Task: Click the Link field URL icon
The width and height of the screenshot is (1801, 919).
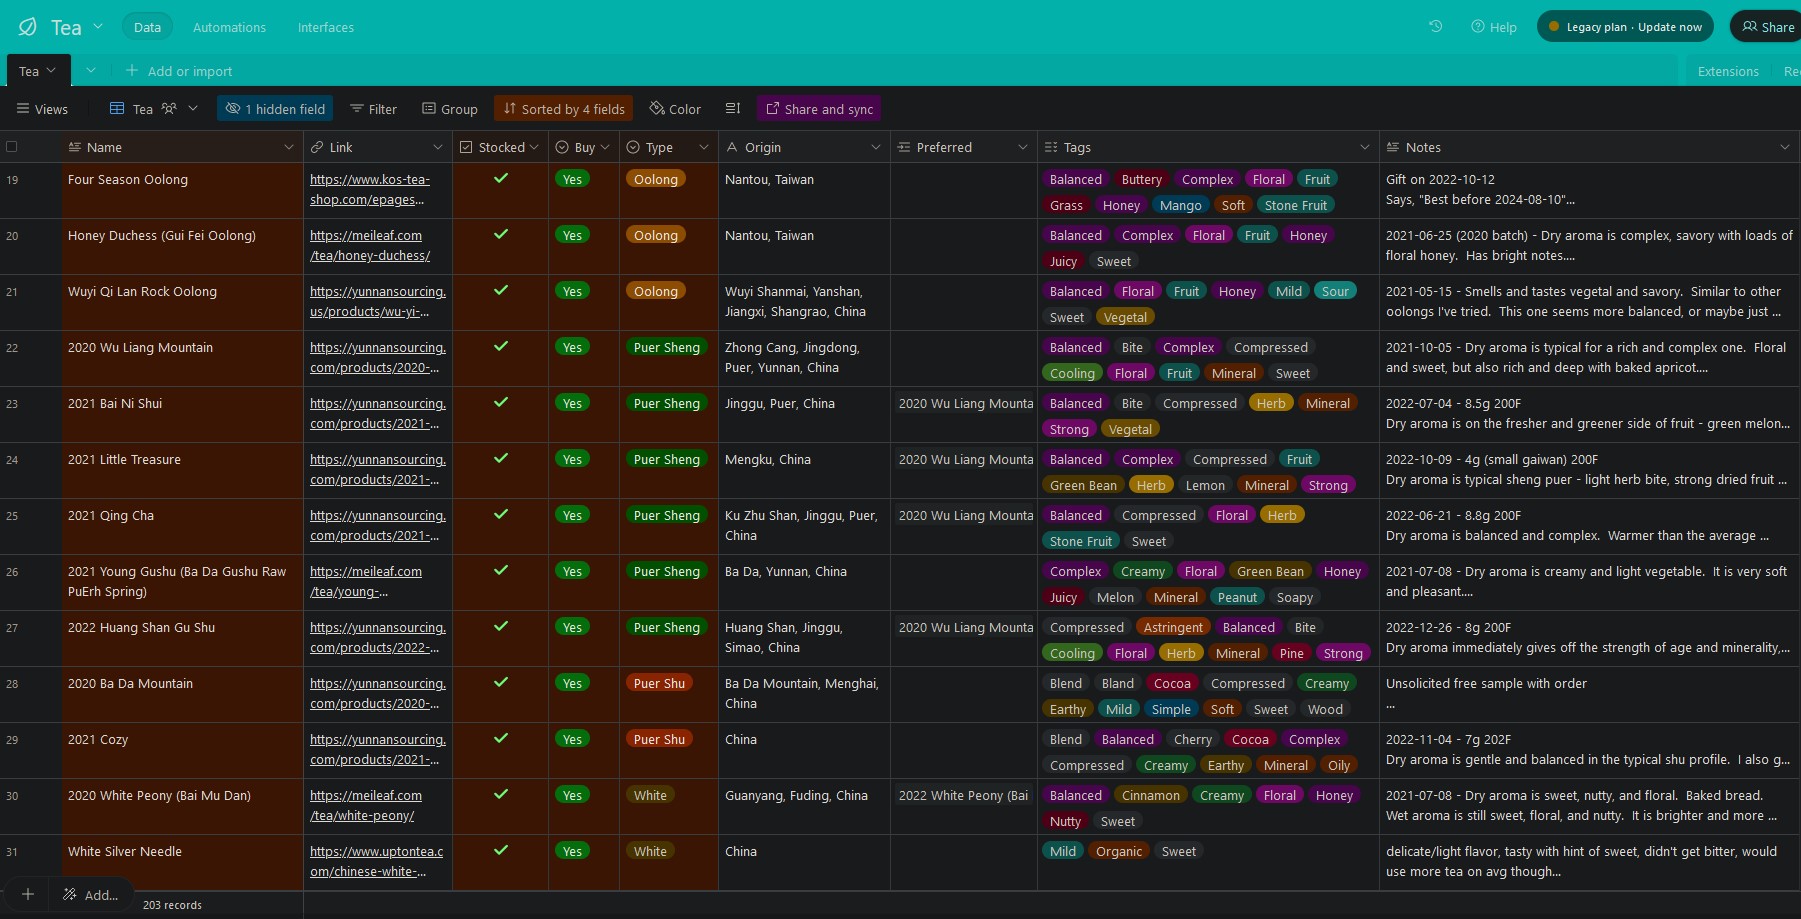Action: click(x=317, y=147)
